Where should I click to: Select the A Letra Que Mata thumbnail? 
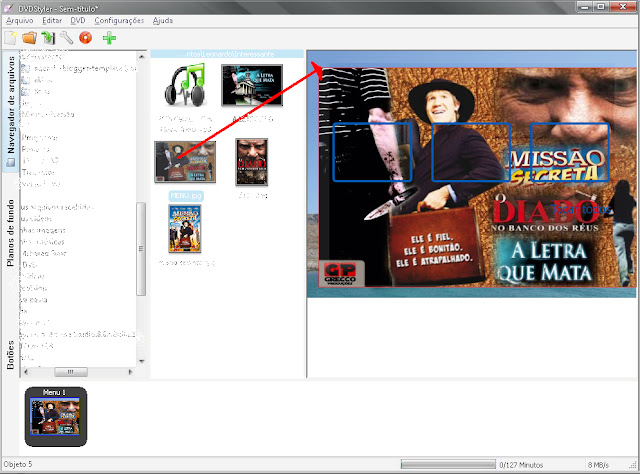(x=252, y=85)
